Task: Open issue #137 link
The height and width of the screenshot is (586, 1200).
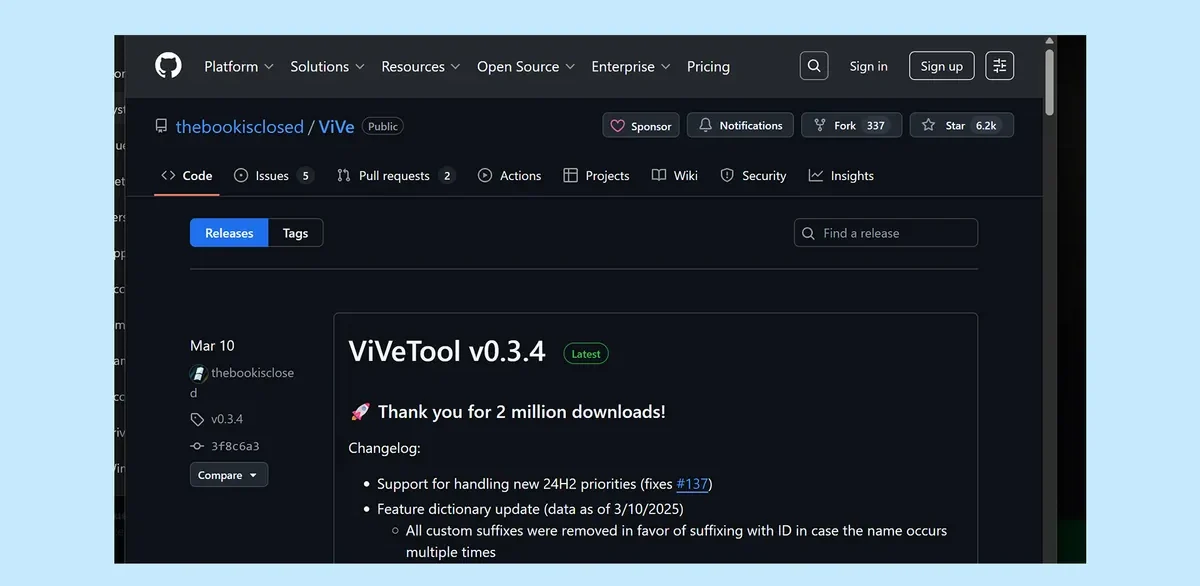Action: pyautogui.click(x=692, y=484)
